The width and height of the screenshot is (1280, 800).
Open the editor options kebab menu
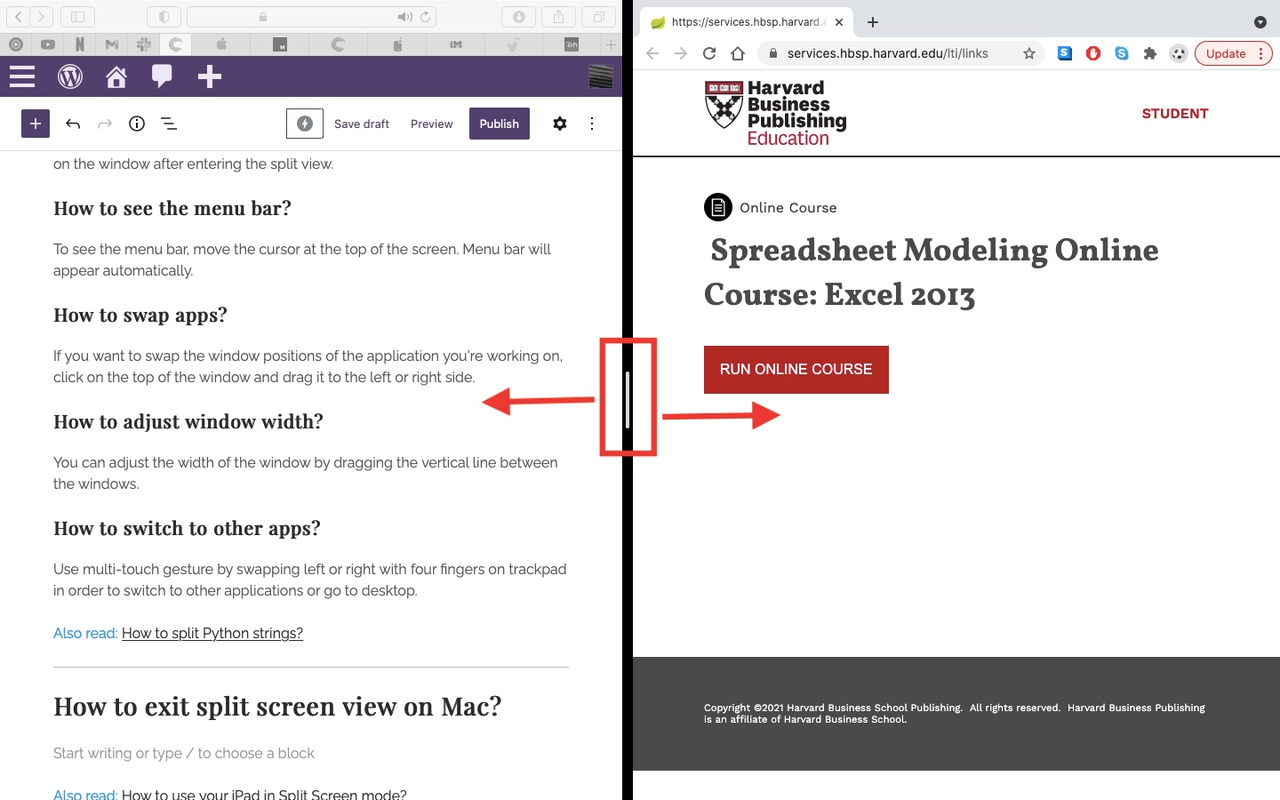[x=592, y=123]
